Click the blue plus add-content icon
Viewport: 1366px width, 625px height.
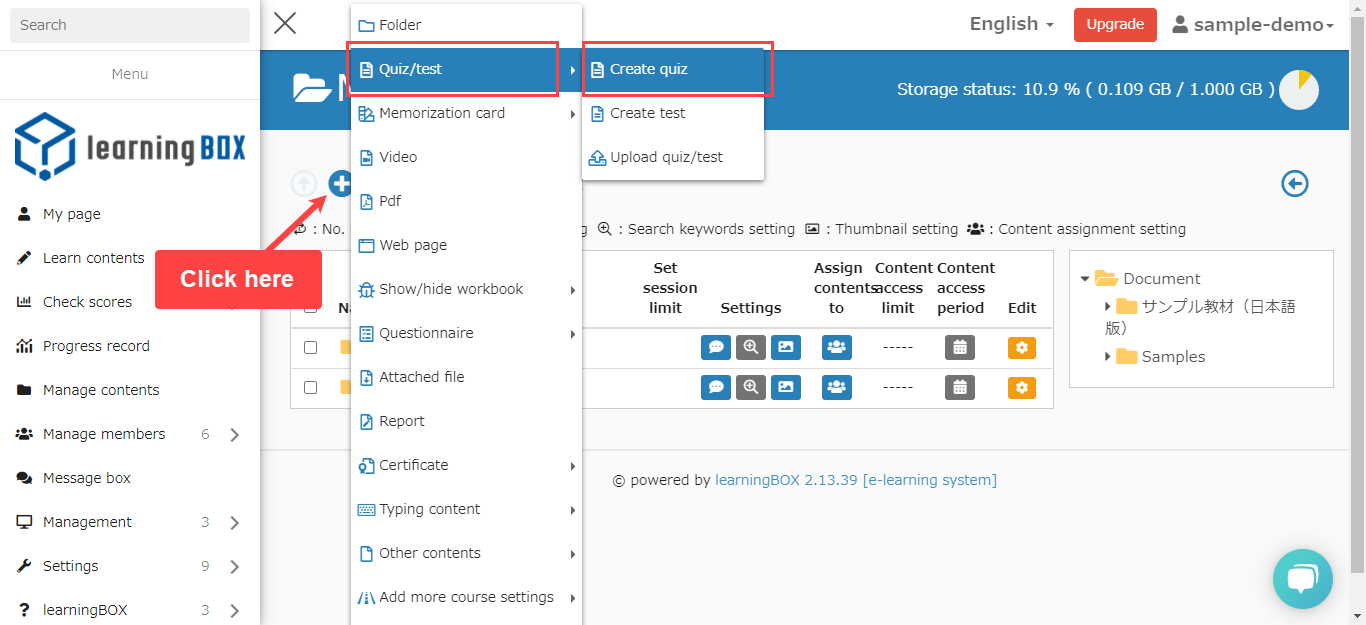point(340,183)
